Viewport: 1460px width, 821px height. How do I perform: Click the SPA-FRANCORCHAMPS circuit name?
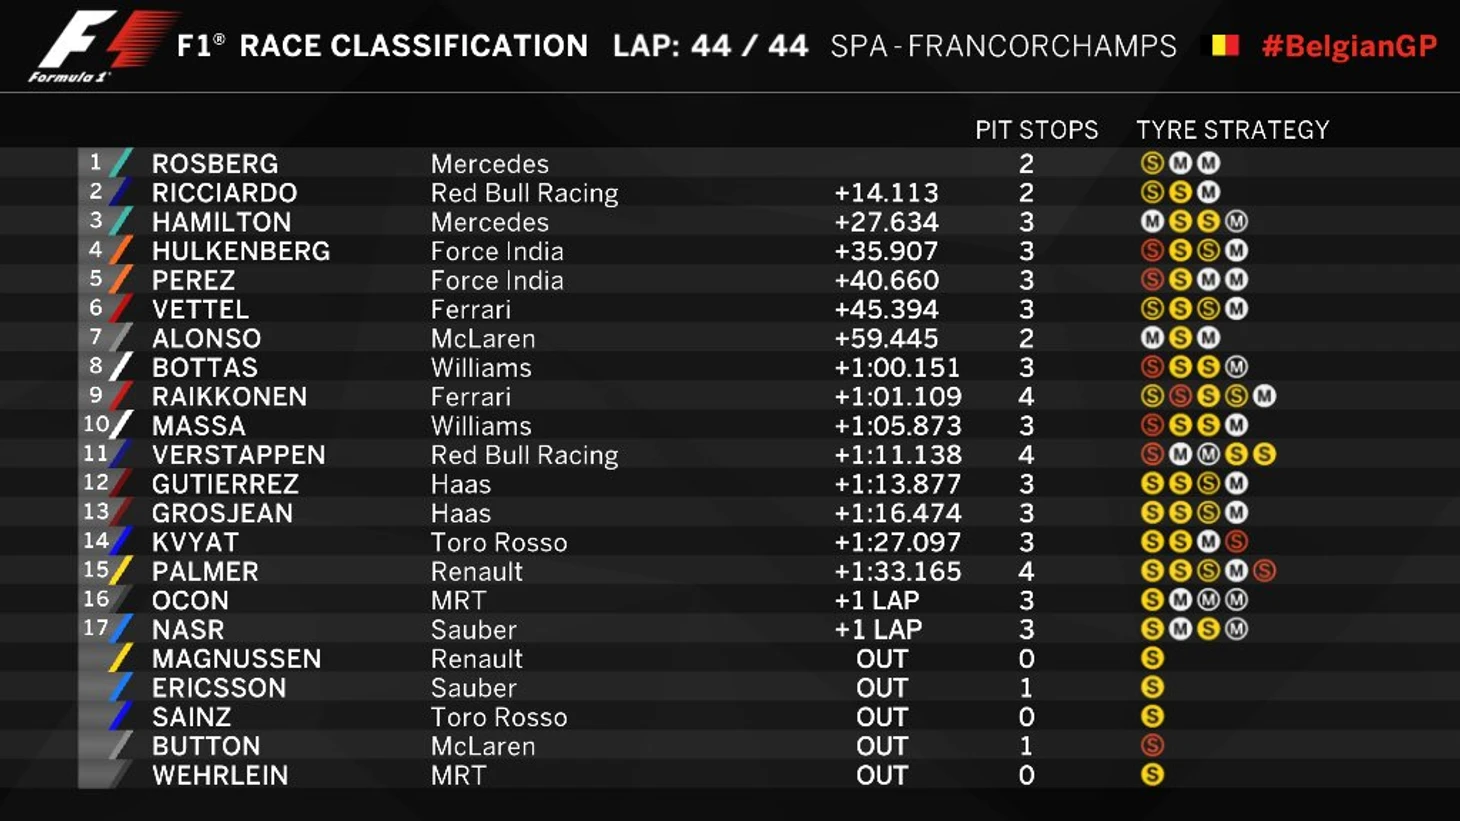click(x=1003, y=46)
